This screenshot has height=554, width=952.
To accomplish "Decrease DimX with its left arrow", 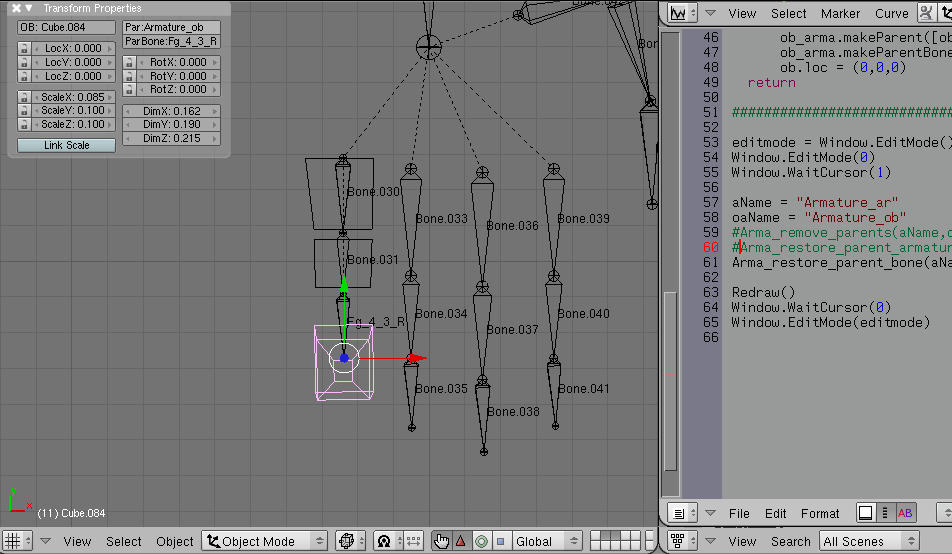I will [128, 111].
